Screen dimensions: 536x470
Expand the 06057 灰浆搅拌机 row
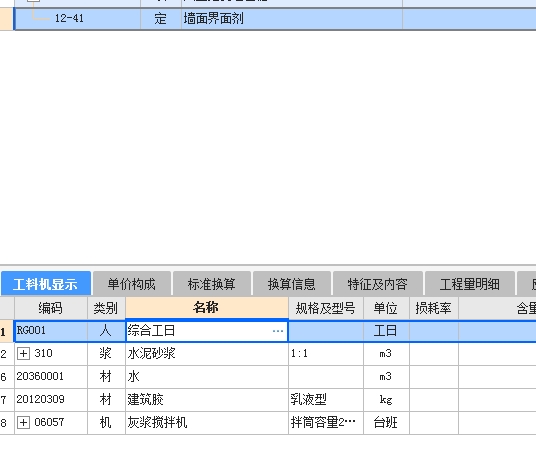coord(23,423)
